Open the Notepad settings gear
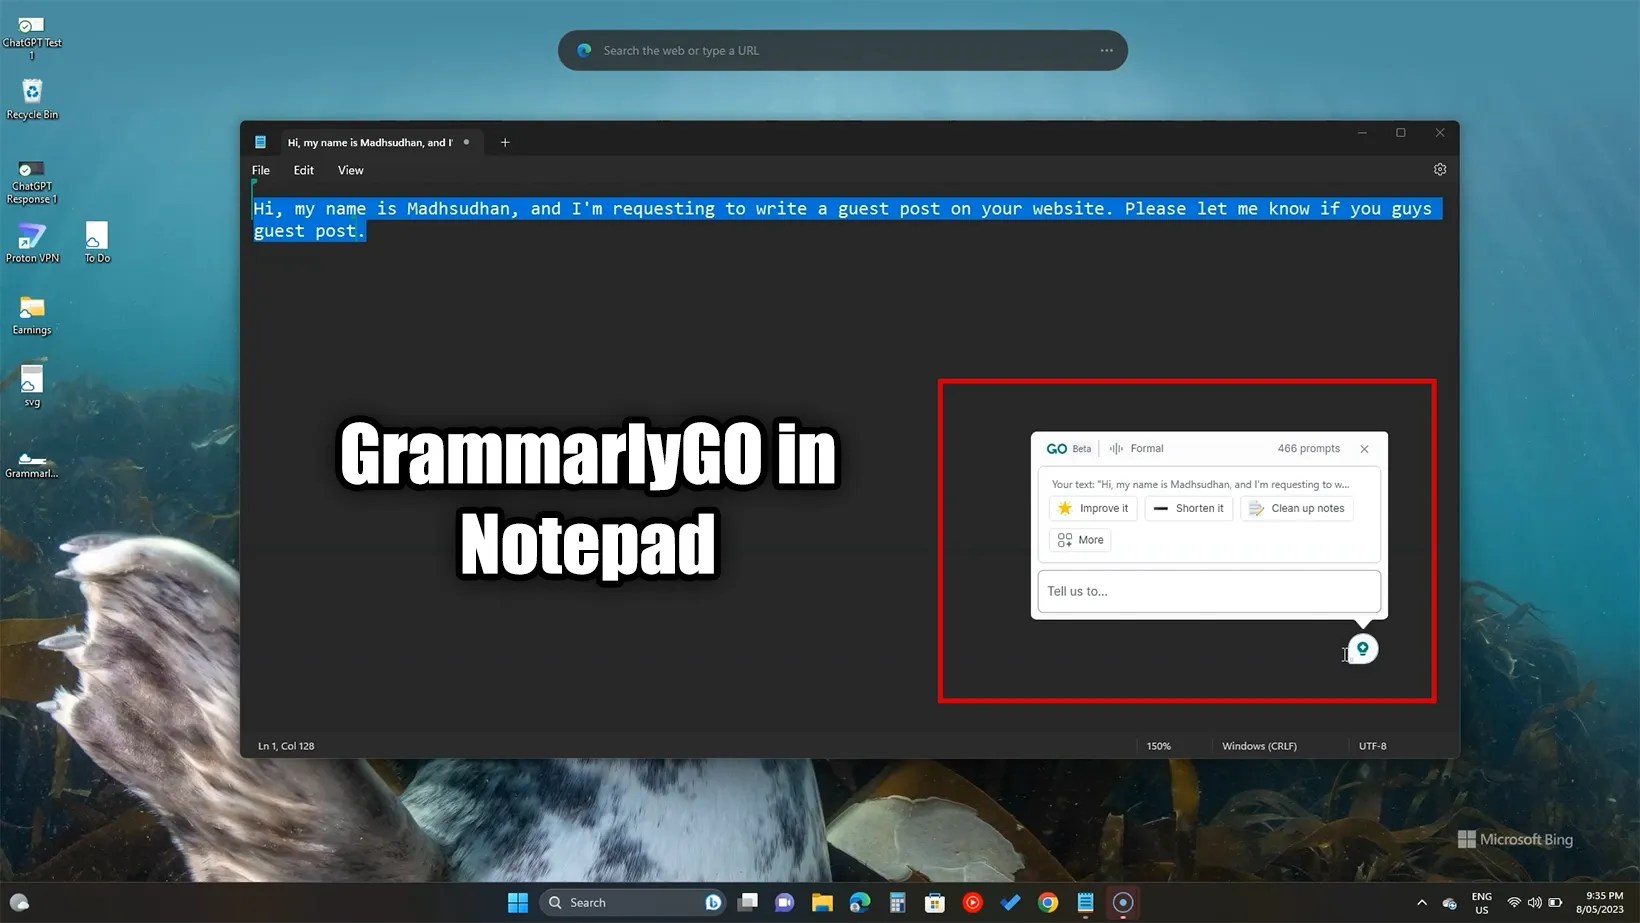This screenshot has width=1640, height=923. point(1440,169)
